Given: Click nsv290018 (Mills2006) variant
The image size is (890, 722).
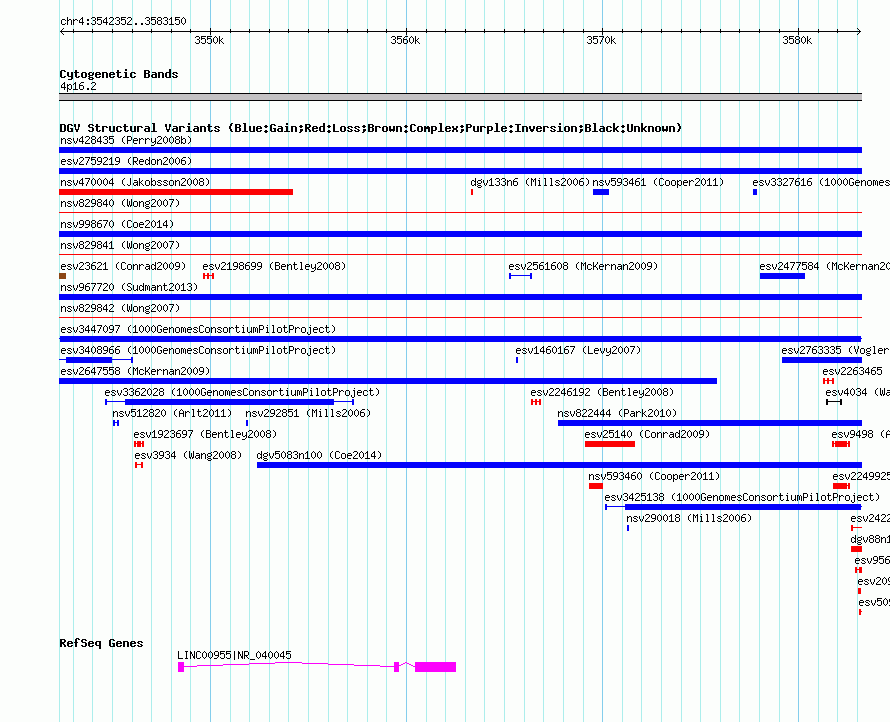Looking at the screenshot, I should click(628, 528).
